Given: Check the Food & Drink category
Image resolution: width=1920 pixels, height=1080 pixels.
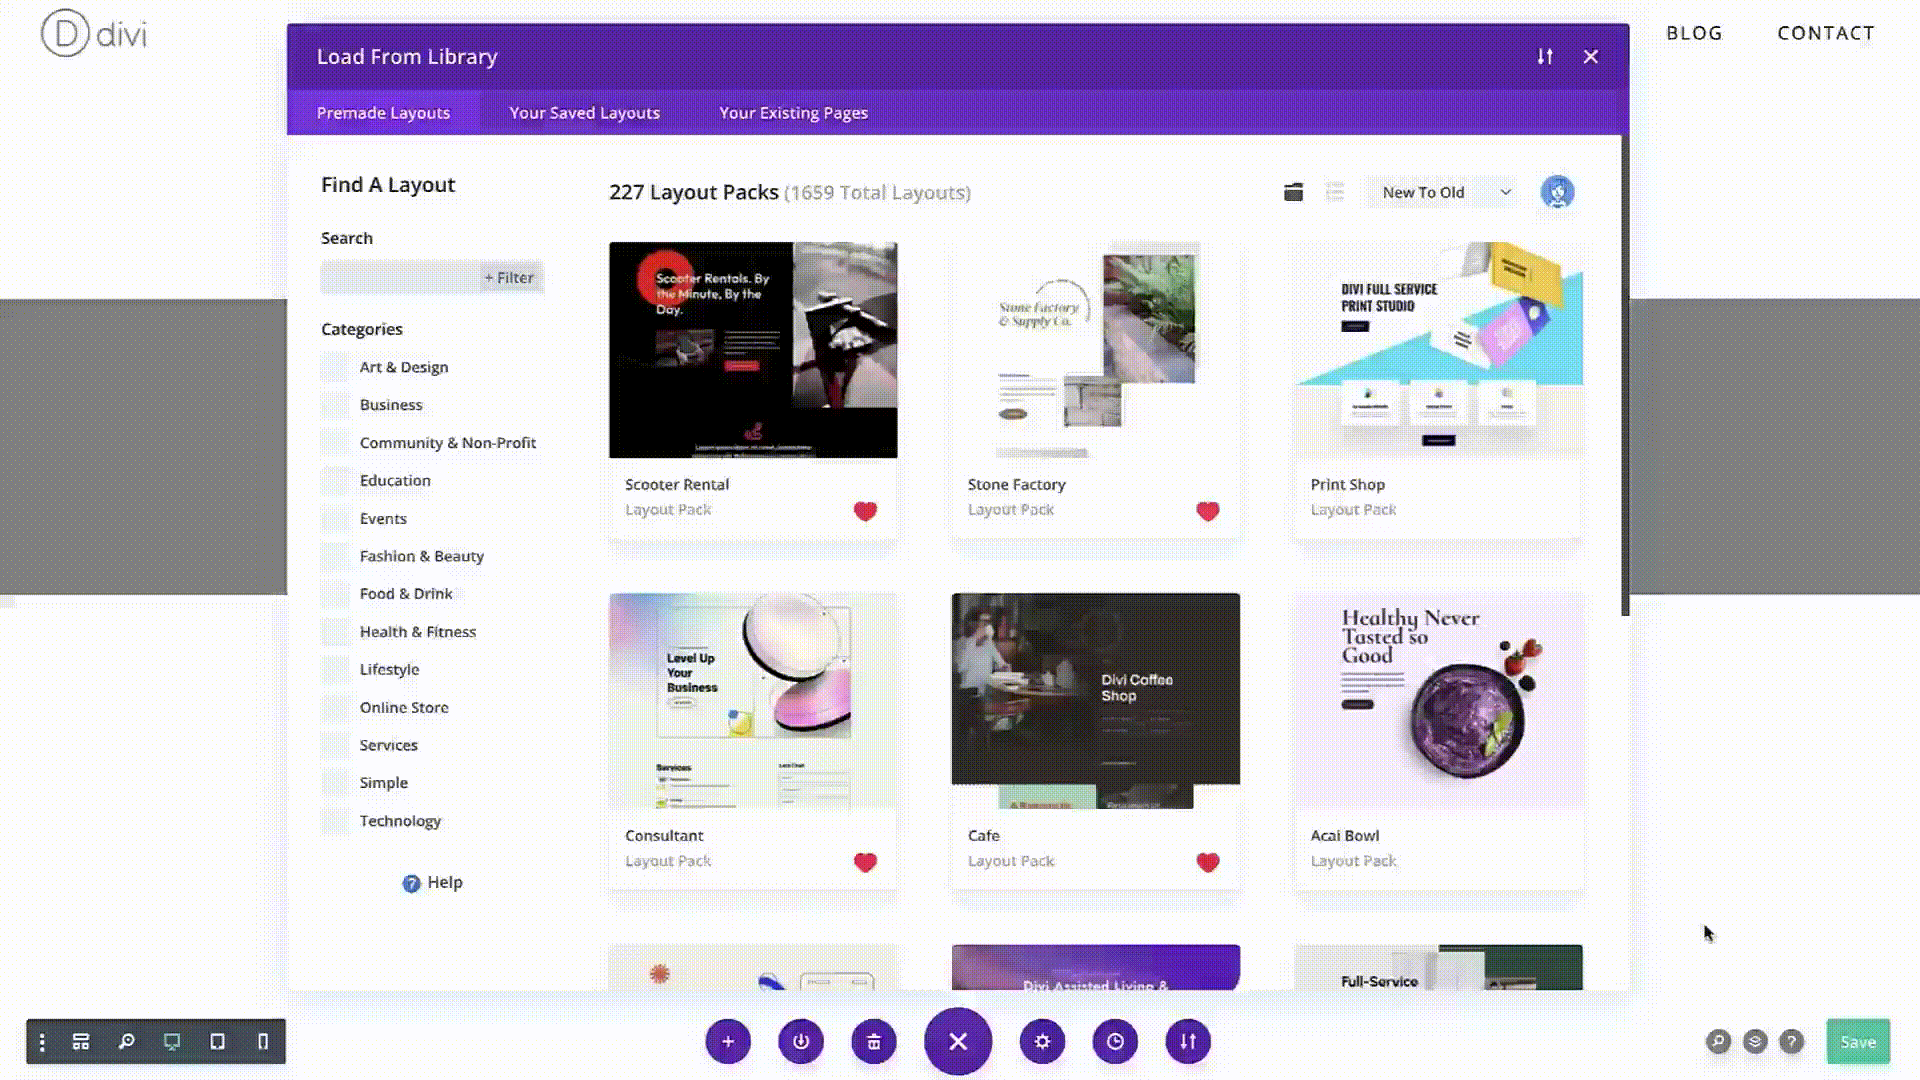Looking at the screenshot, I should tap(336, 594).
